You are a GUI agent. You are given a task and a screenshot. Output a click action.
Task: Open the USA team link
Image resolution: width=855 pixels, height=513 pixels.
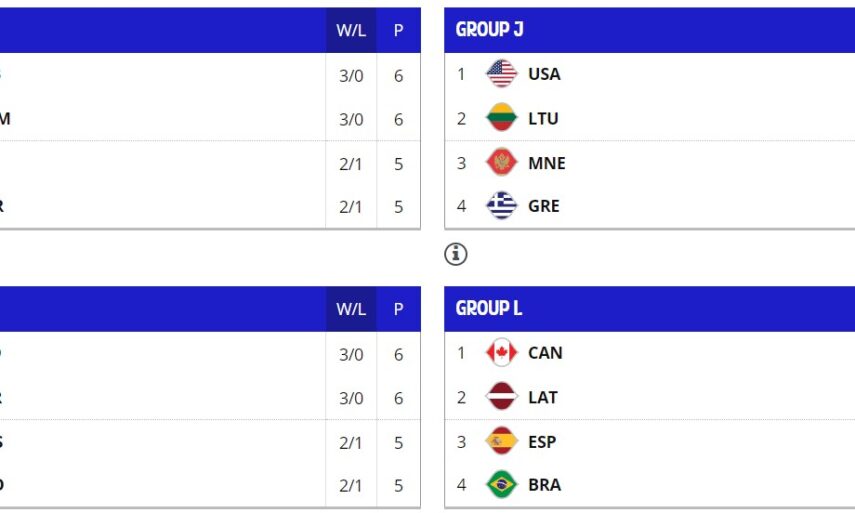[x=544, y=74]
